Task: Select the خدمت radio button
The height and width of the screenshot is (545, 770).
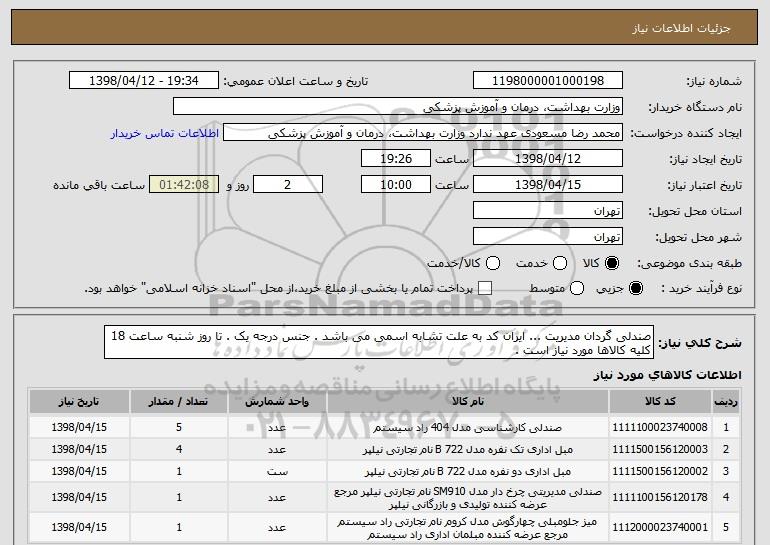Action: [560, 263]
